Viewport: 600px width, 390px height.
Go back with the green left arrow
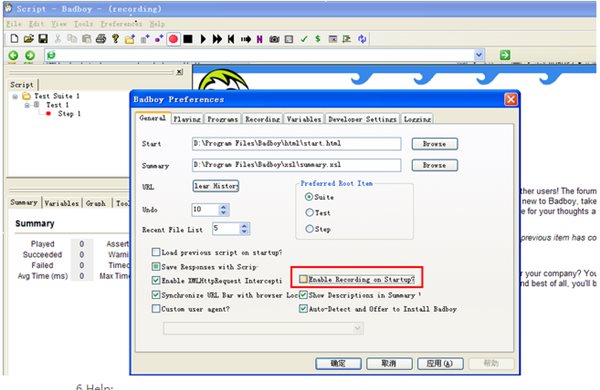(13, 55)
